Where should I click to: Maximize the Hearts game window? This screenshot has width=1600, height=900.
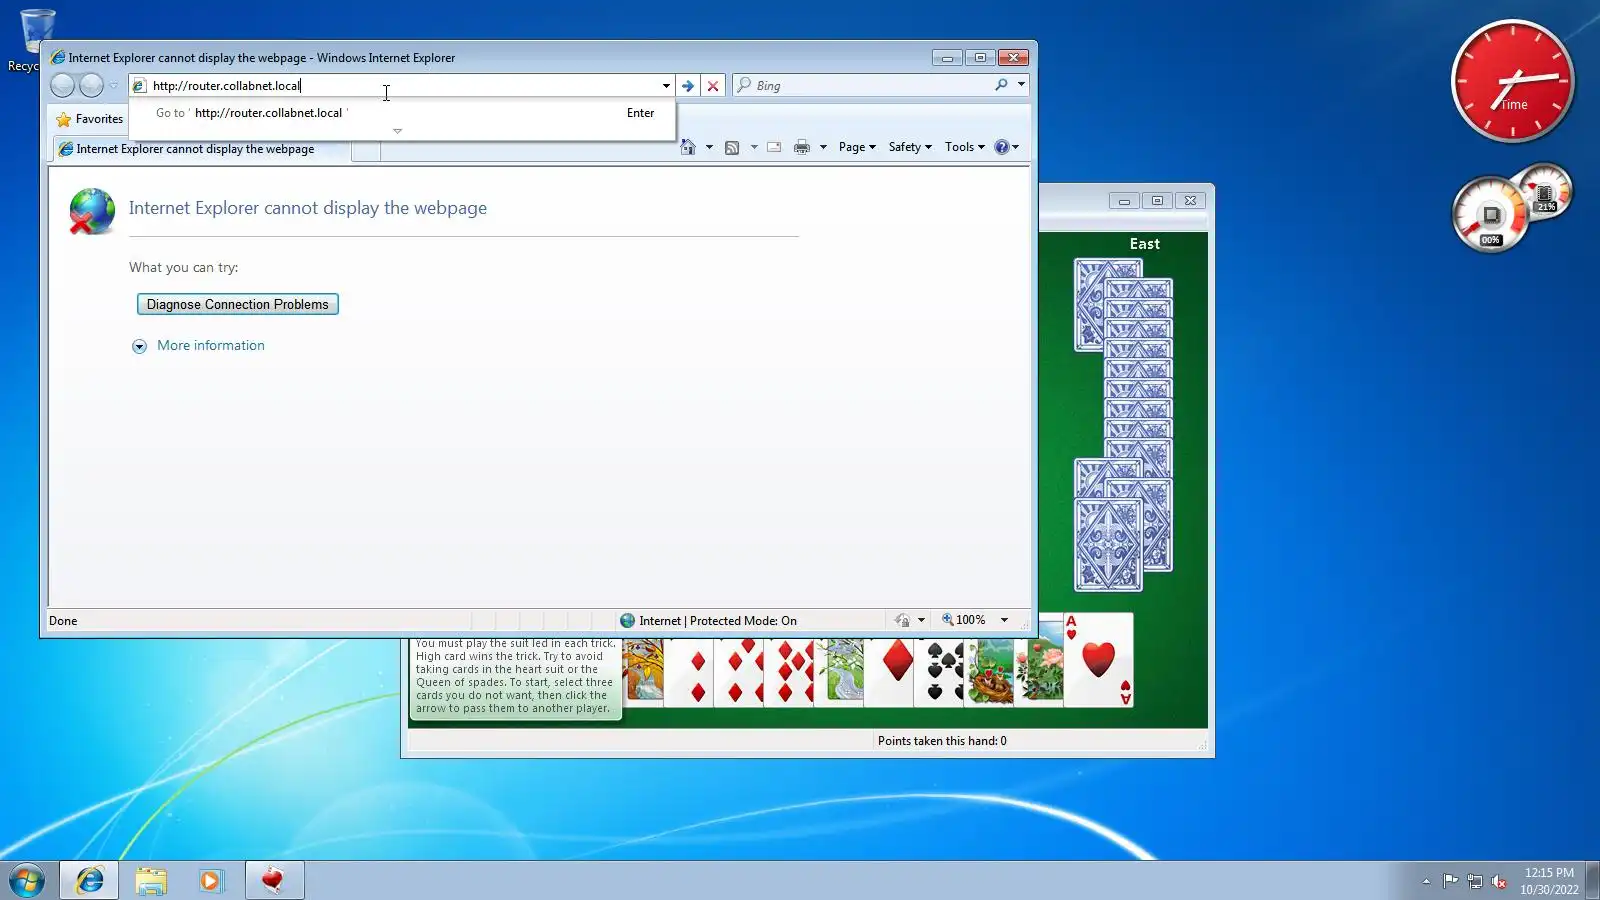1157,201
